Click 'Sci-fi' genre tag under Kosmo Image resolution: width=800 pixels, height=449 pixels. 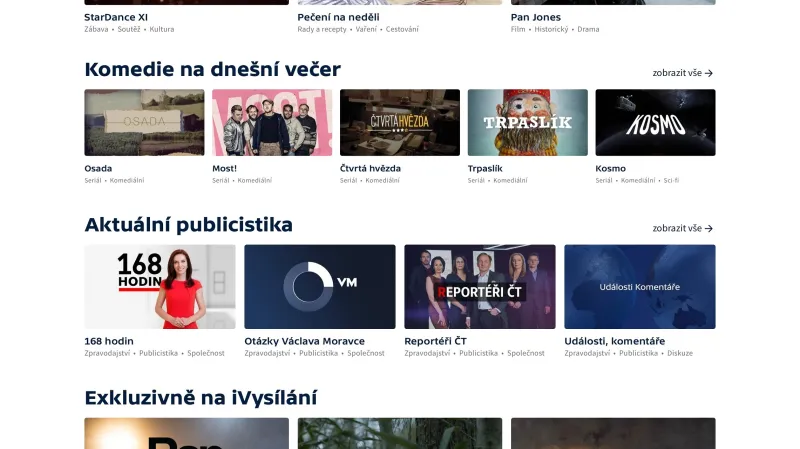pyautogui.click(x=671, y=181)
